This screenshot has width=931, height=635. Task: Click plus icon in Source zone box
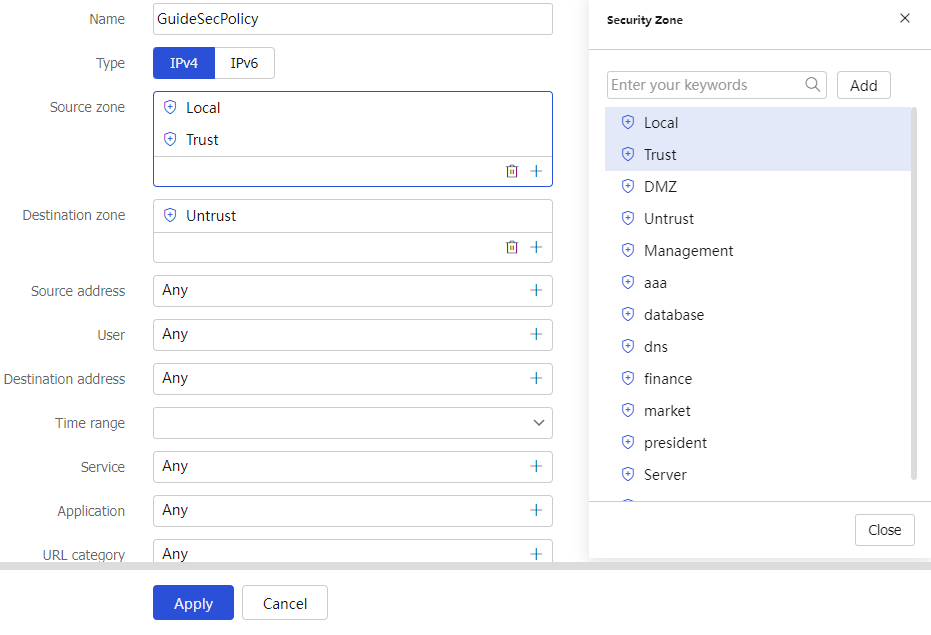coord(536,171)
